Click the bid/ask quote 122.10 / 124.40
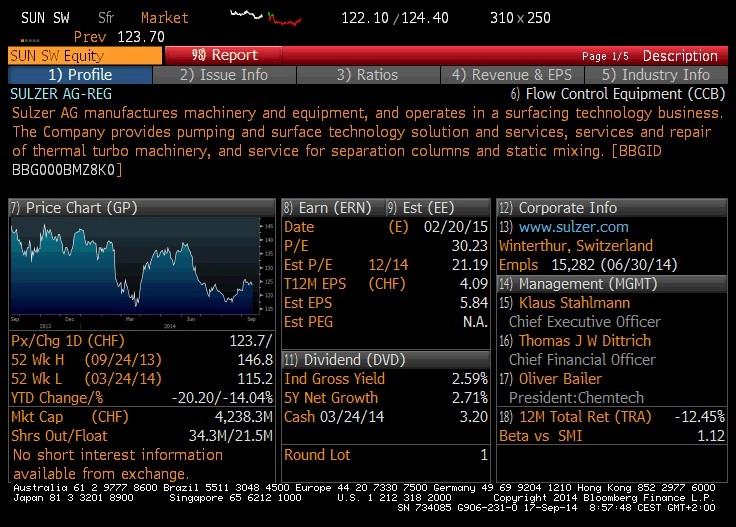Image resolution: width=736 pixels, height=527 pixels. tap(394, 18)
